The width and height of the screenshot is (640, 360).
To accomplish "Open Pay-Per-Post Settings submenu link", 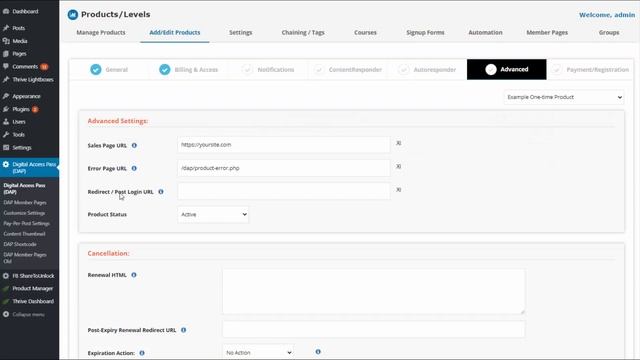I will 27,224.
